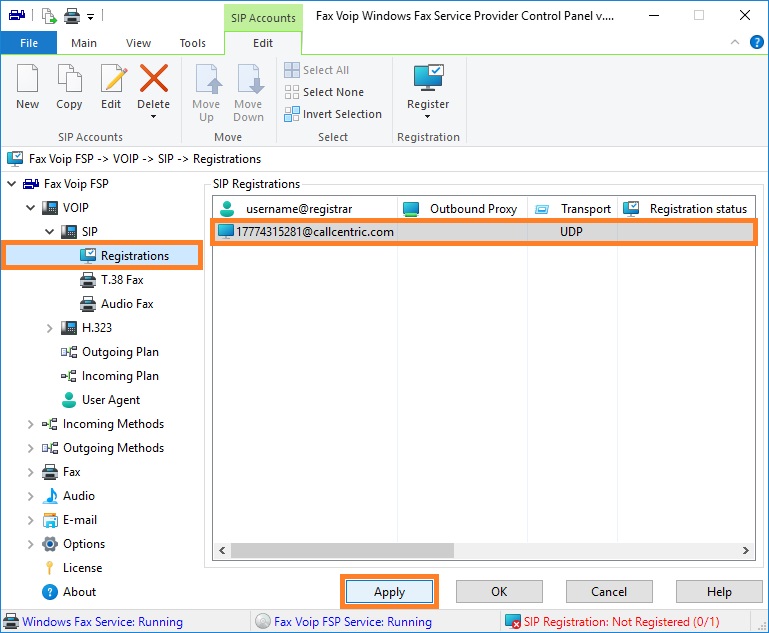Click the Register monitor icon

(x=428, y=78)
